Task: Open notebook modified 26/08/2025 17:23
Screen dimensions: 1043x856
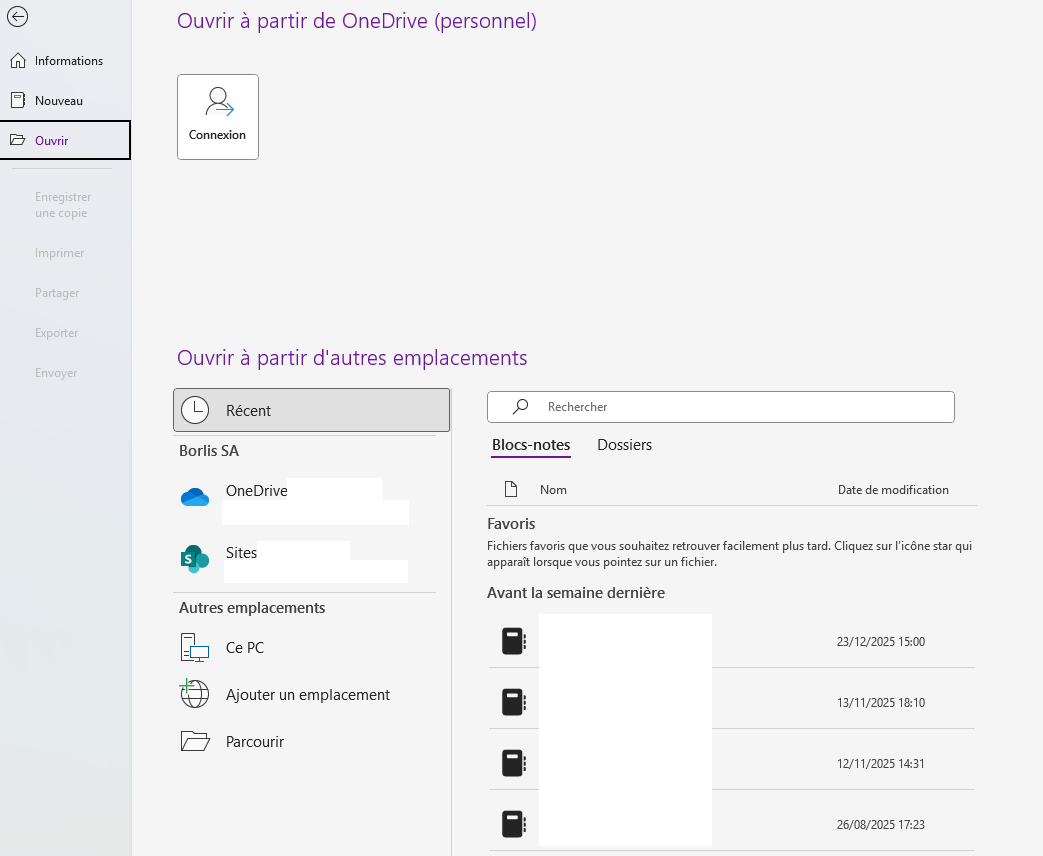Action: pyautogui.click(x=732, y=825)
